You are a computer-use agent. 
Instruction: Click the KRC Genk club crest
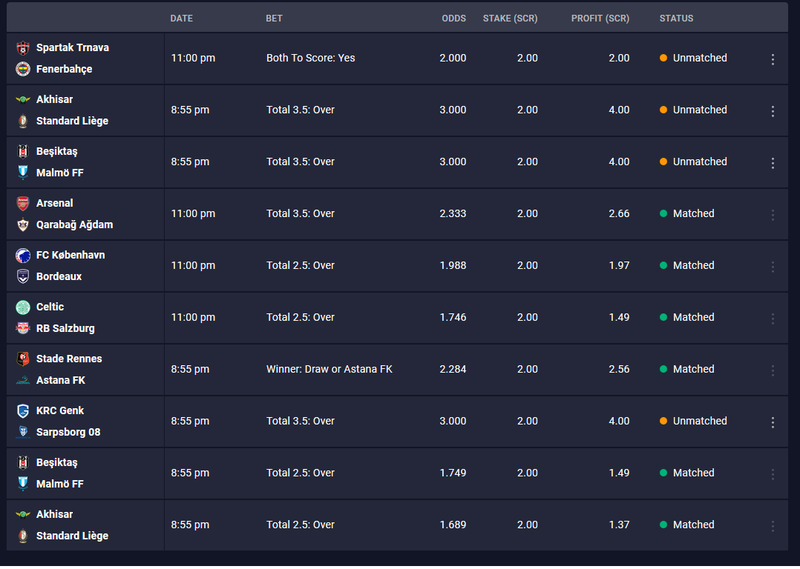(22, 411)
